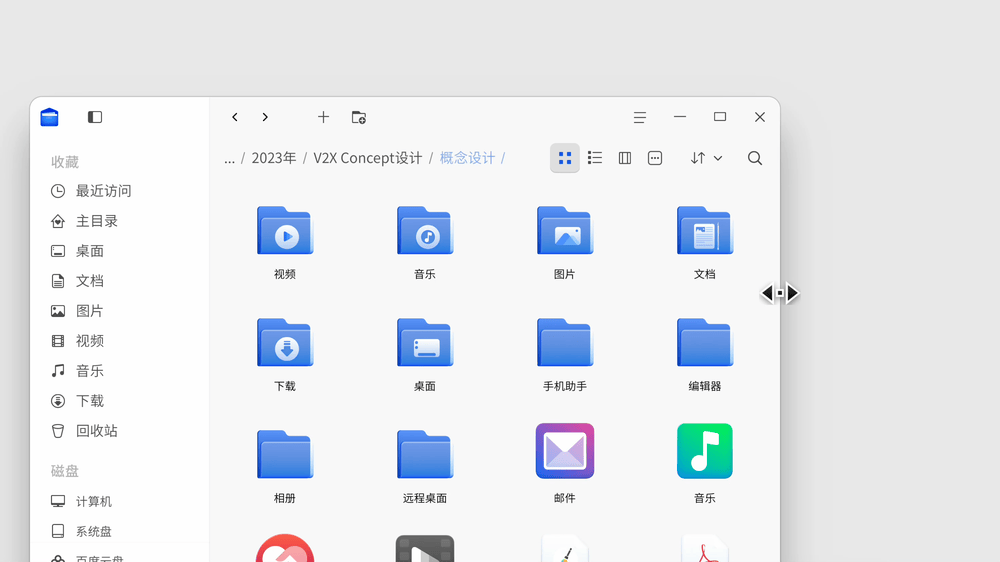This screenshot has height=562, width=1000.
Task: Select the 下载 folder icon
Action: [285, 343]
